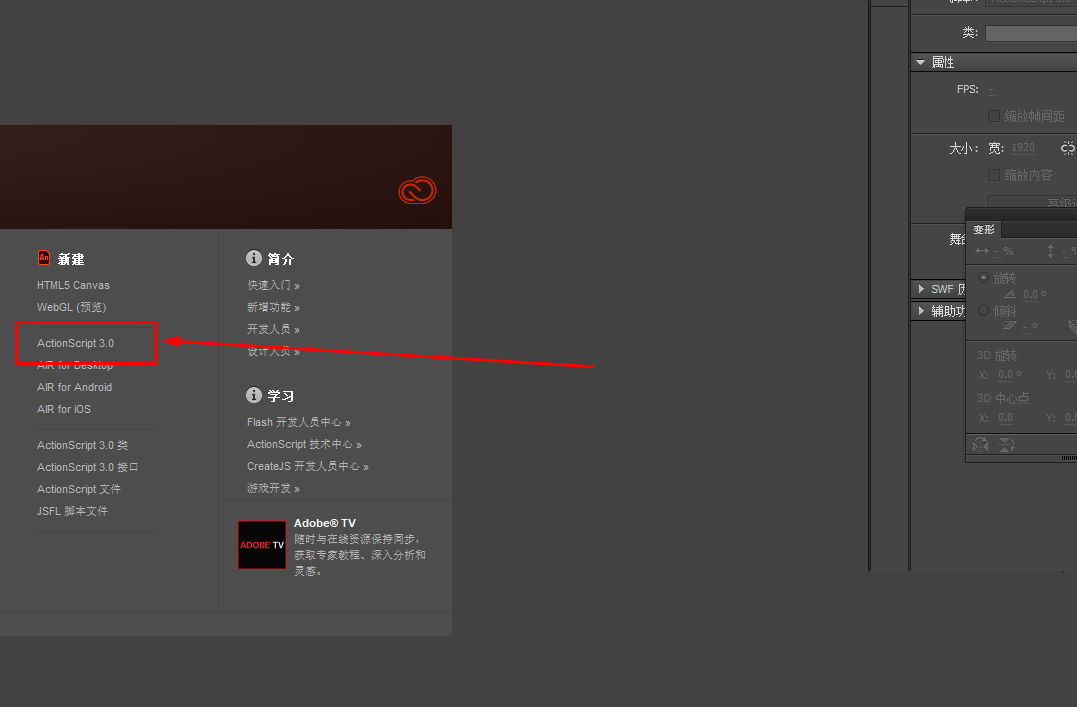Viewport: 1077px width, 707px height.
Task: Create new AIR for iOS document
Action: (x=64, y=409)
